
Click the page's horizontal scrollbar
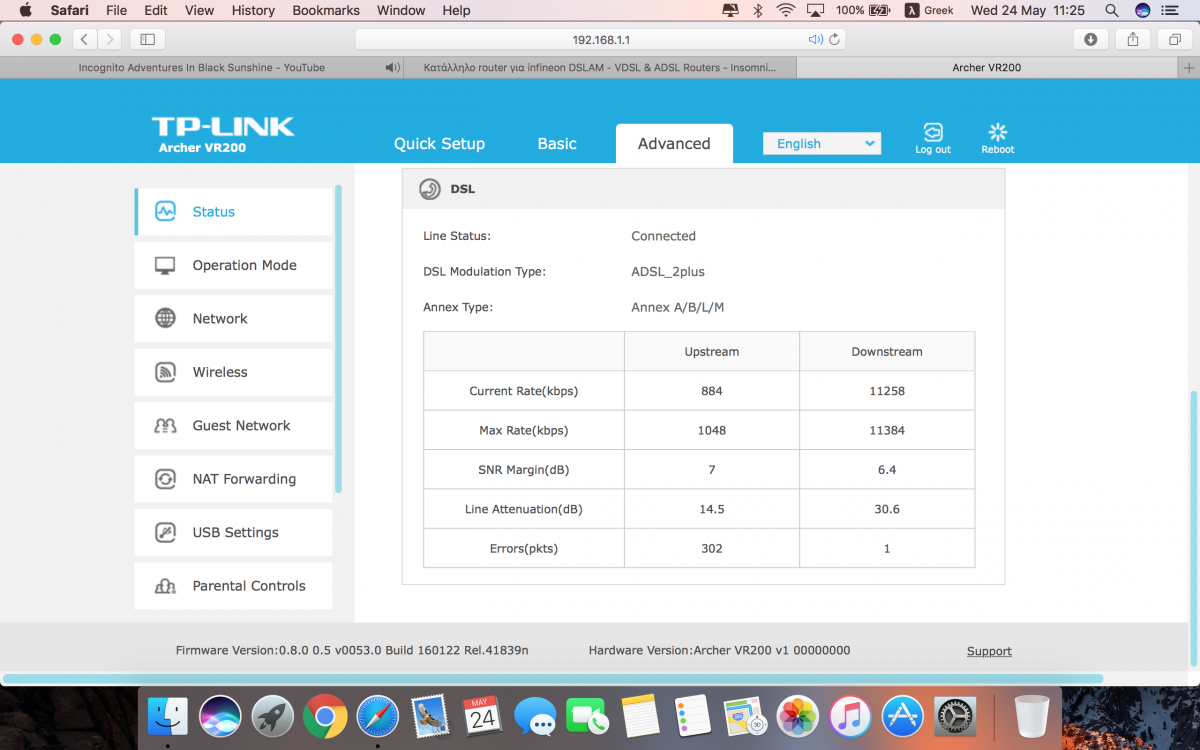click(553, 679)
